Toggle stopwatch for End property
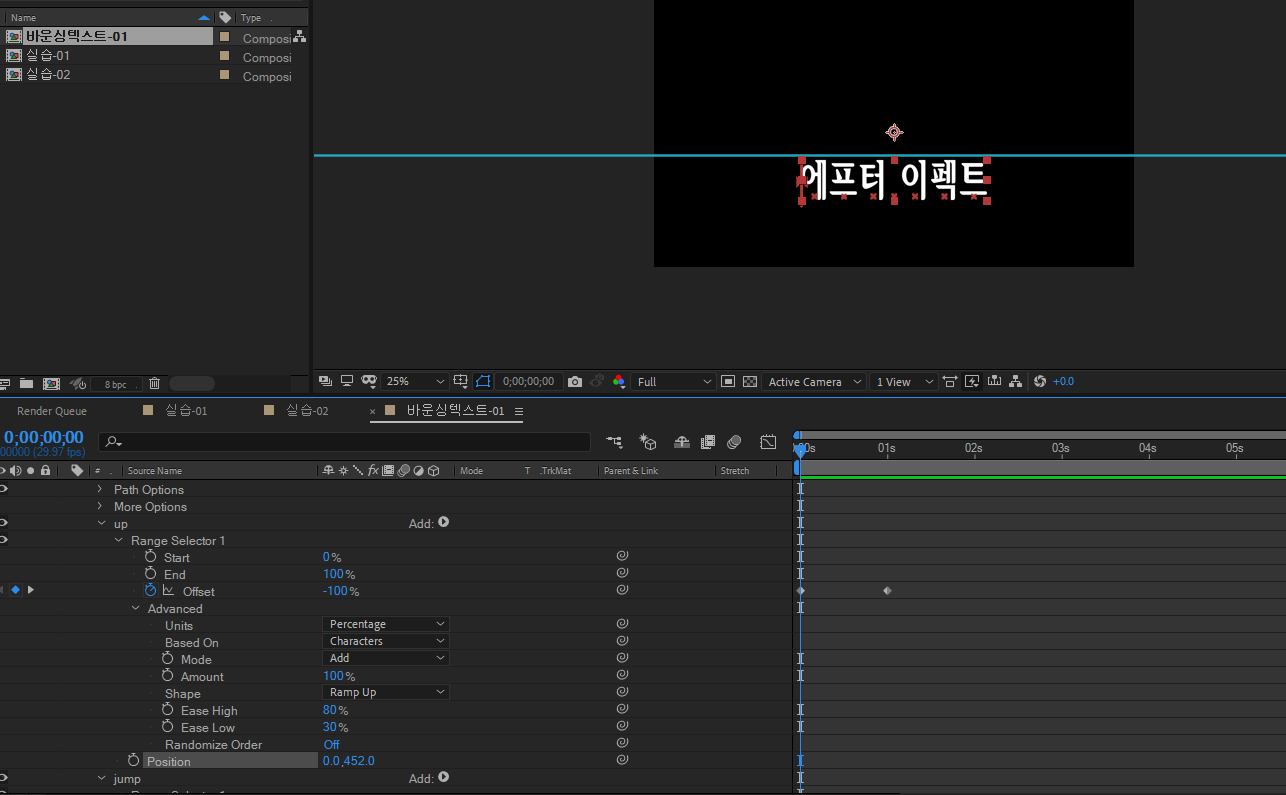This screenshot has height=795, width=1286. (150, 574)
